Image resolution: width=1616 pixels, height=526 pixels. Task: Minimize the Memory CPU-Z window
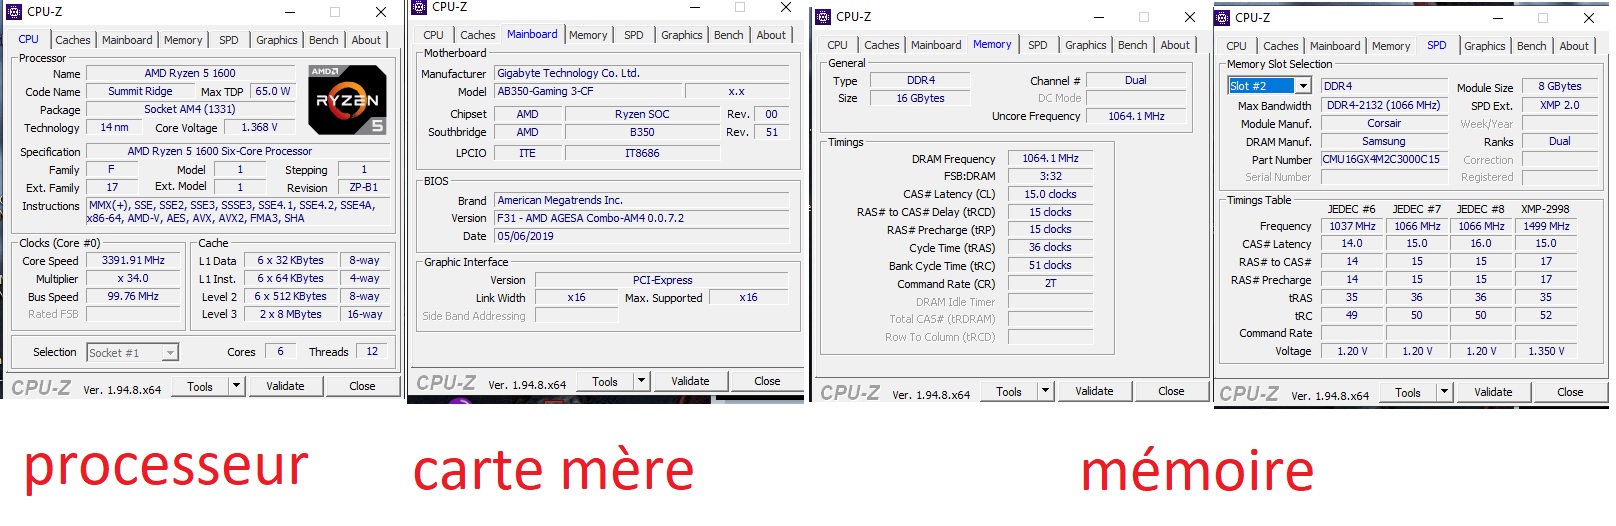coord(1098,17)
